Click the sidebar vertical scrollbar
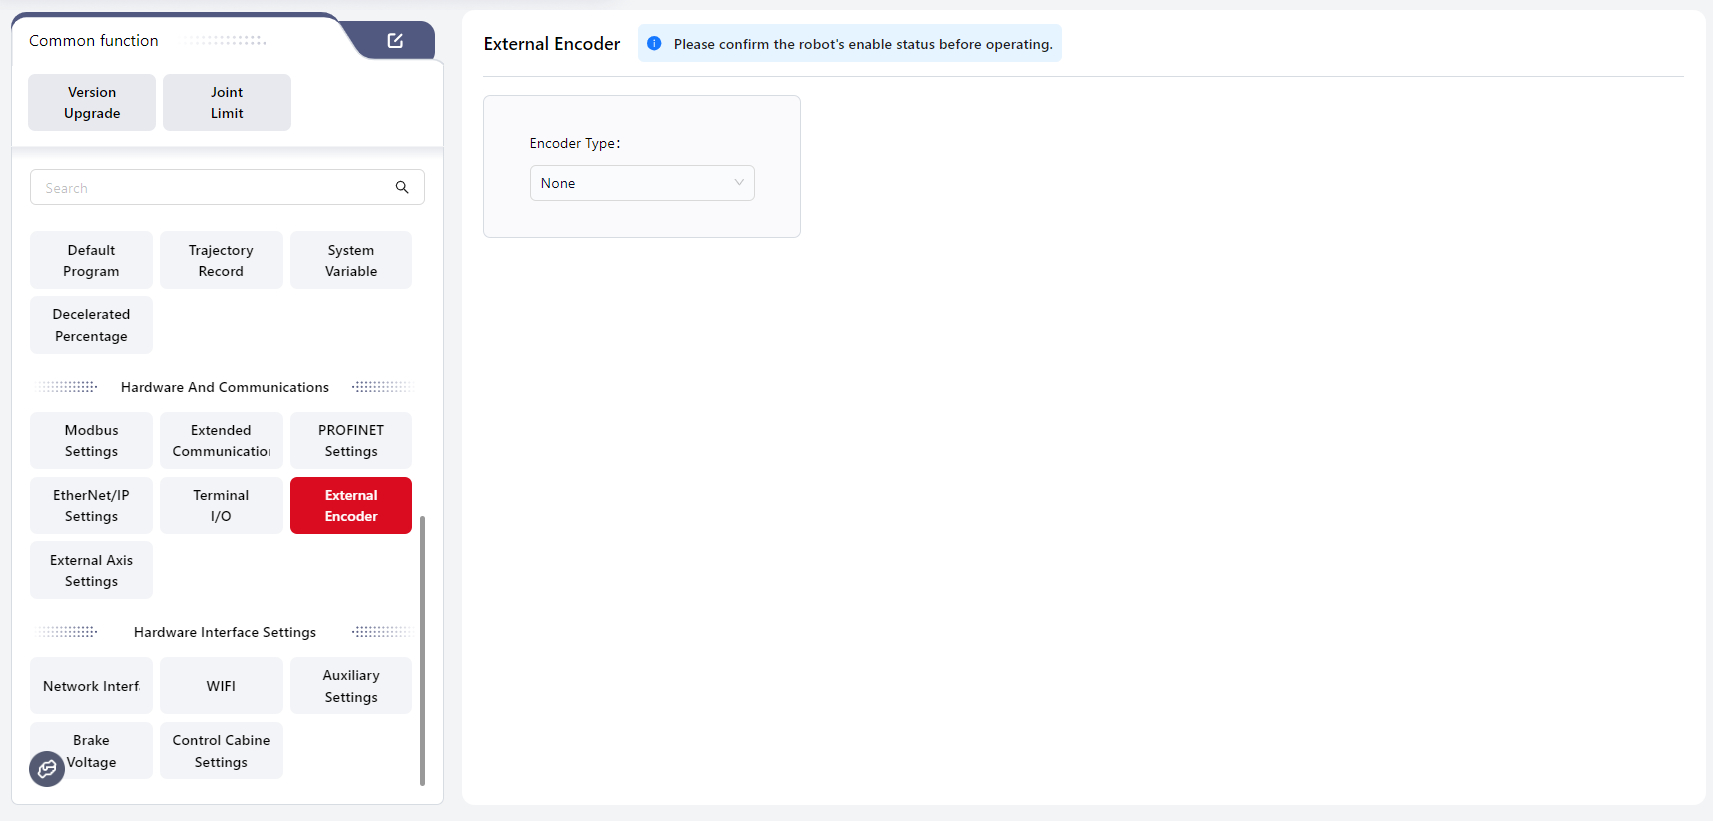1713x821 pixels. click(x=422, y=650)
